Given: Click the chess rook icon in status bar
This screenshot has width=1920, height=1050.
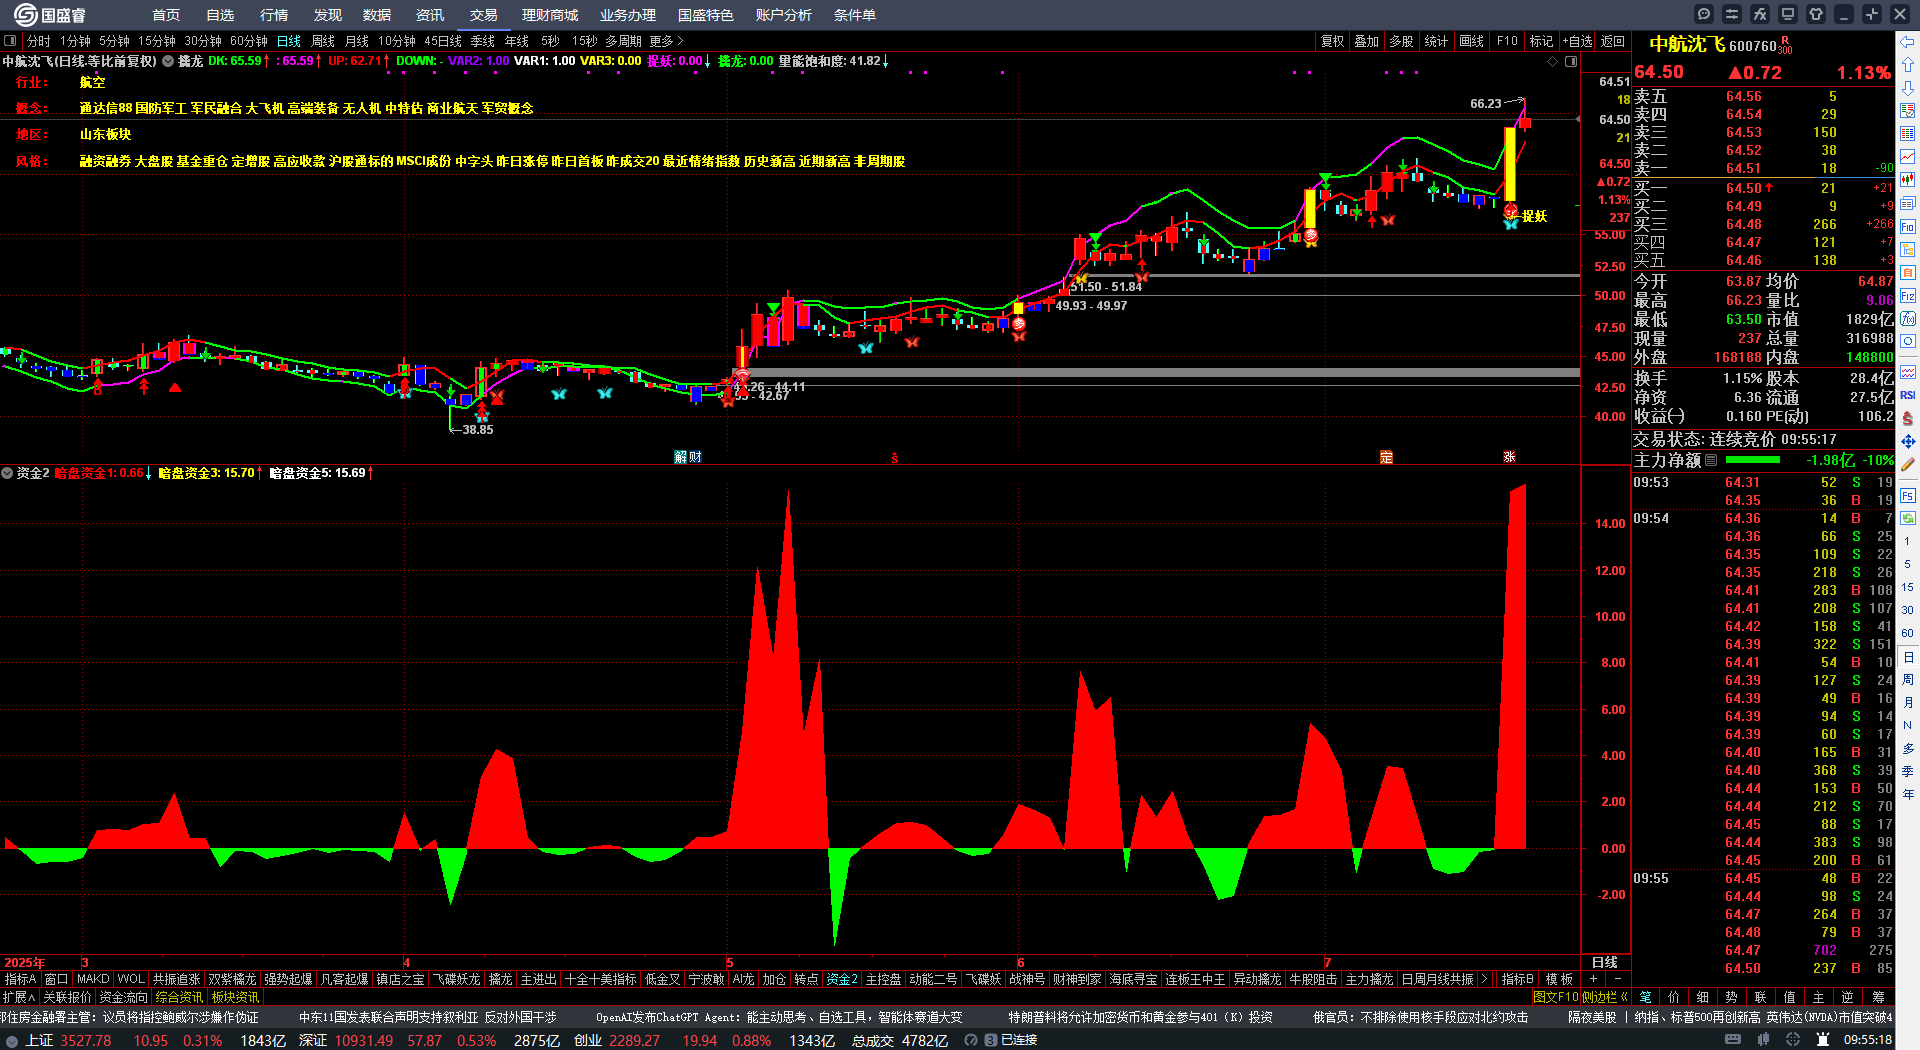Looking at the screenshot, I should (1823, 1040).
